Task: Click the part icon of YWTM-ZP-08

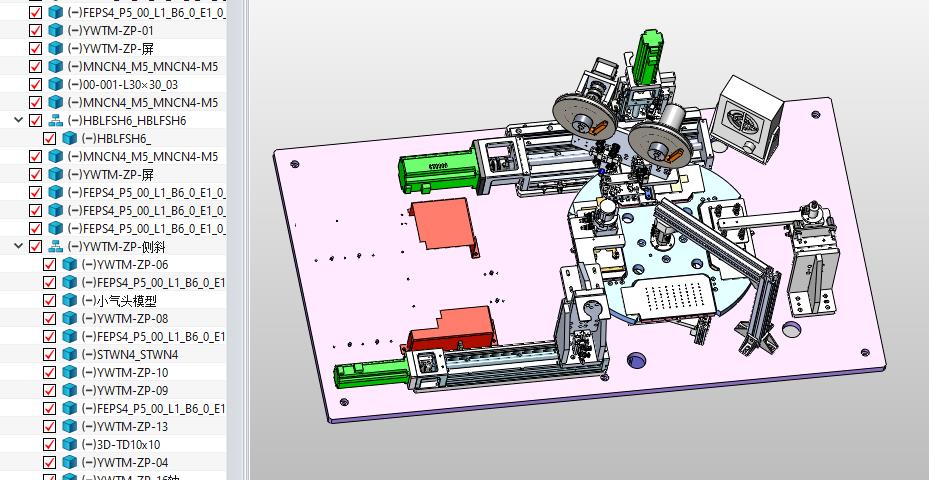Action: coord(69,318)
